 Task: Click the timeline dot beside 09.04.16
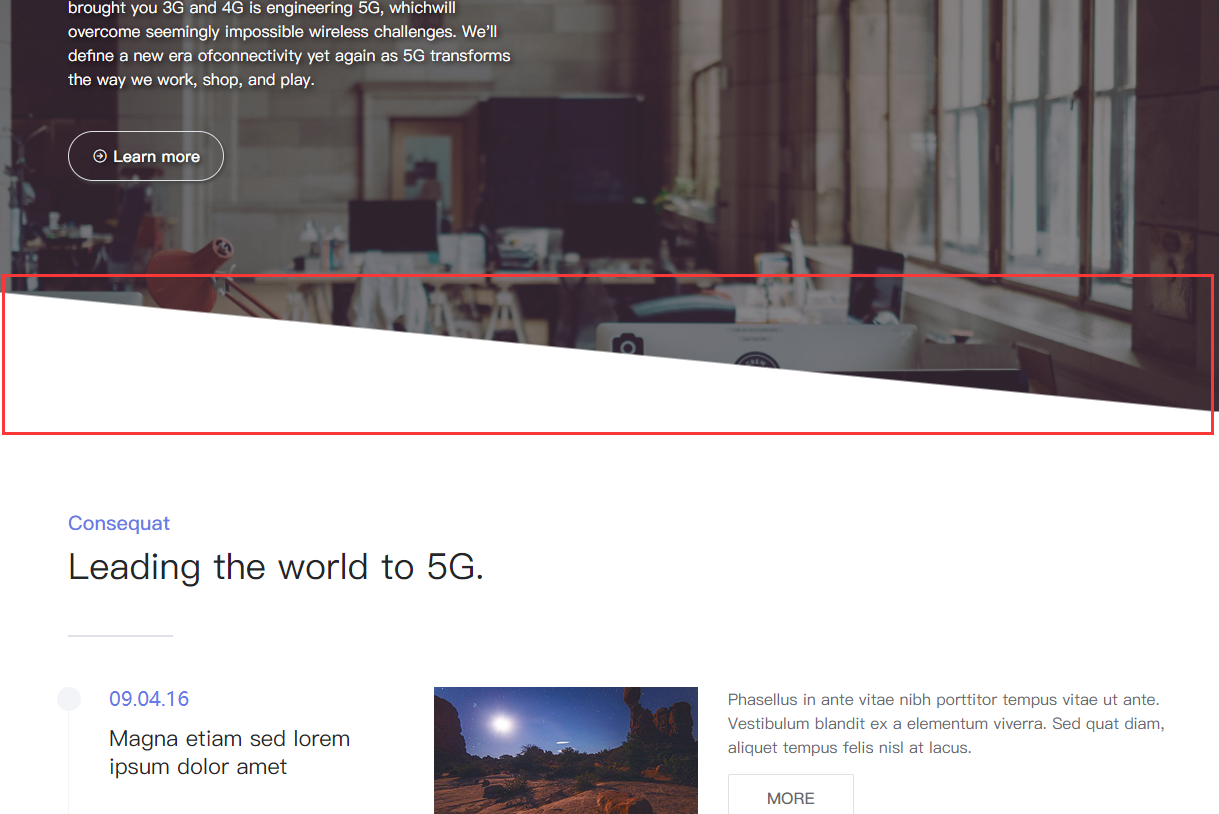(69, 699)
